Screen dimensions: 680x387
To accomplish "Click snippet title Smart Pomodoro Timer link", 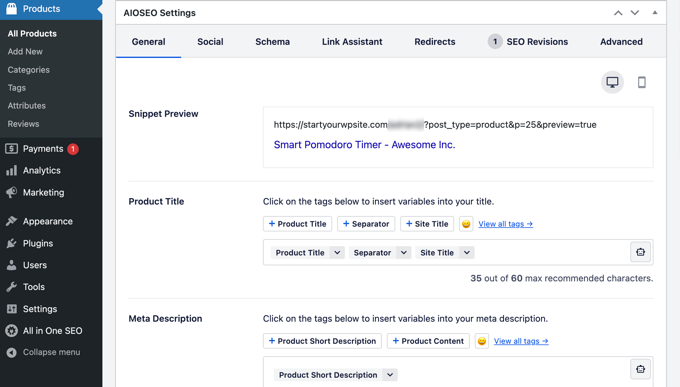I will point(364,145).
